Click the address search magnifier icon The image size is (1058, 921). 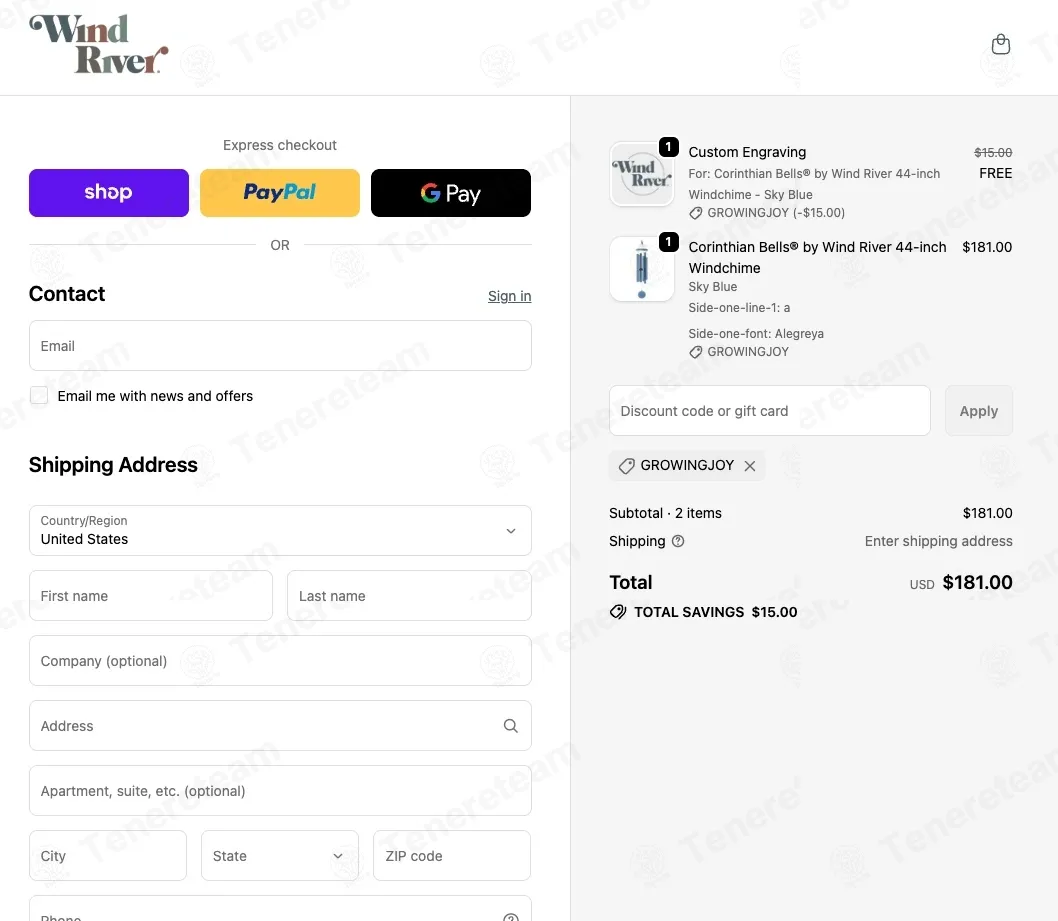tap(510, 726)
